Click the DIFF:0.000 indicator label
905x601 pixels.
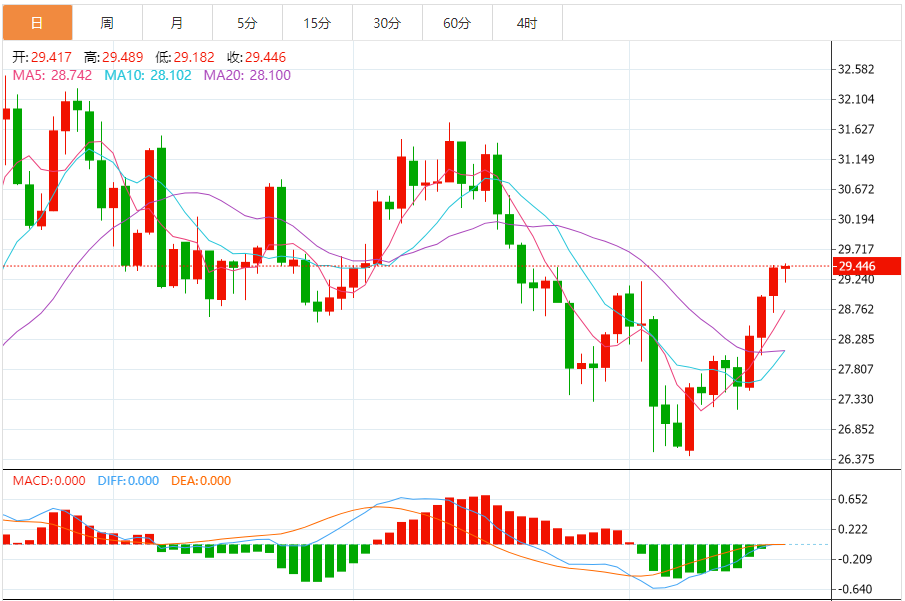pos(128,480)
